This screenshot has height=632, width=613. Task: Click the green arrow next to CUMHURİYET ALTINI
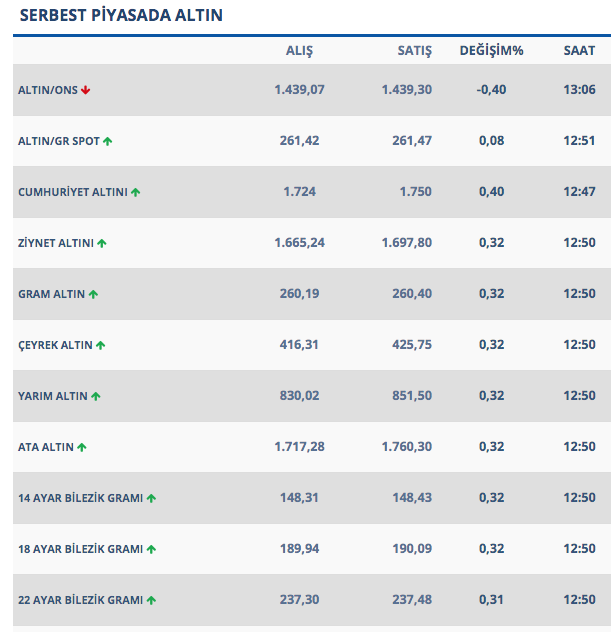coord(135,192)
